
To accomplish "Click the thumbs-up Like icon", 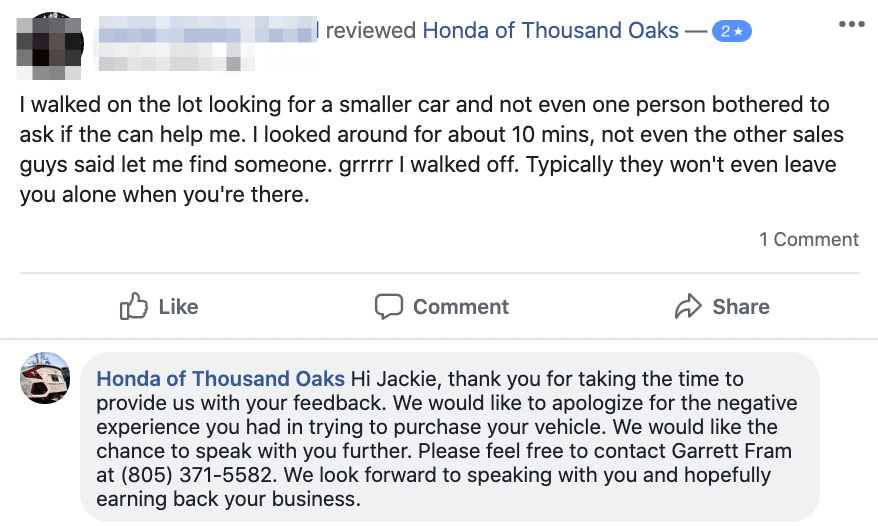I will [134, 307].
